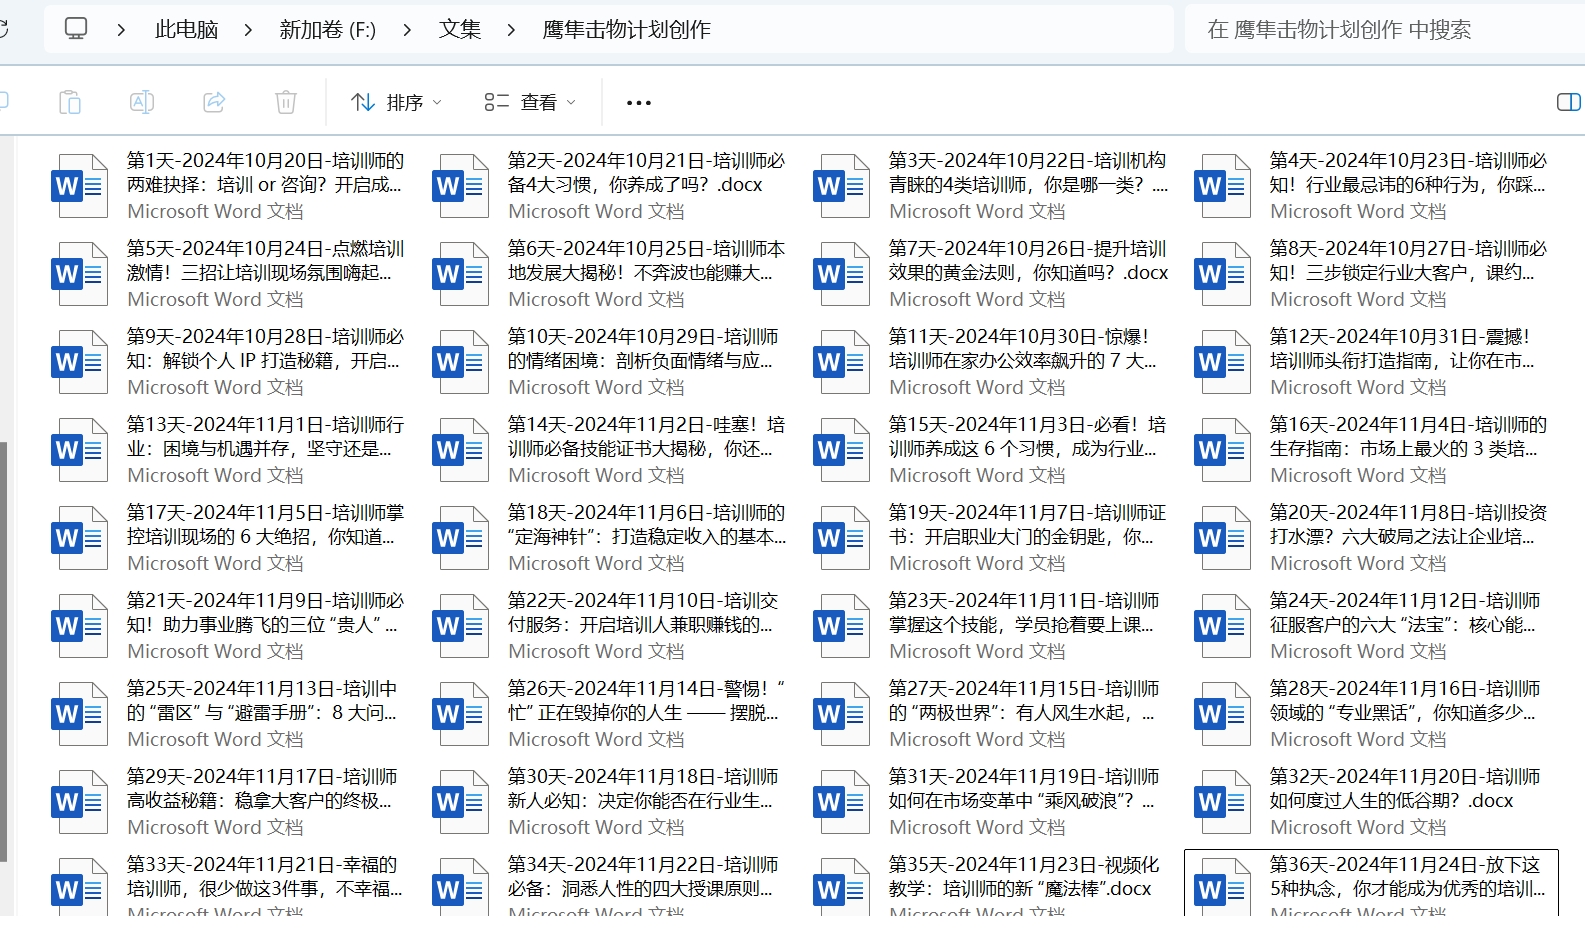1585x933 pixels.
Task: Select file name 第34天-2024年11月22日-培训师必备
Action: point(643,877)
